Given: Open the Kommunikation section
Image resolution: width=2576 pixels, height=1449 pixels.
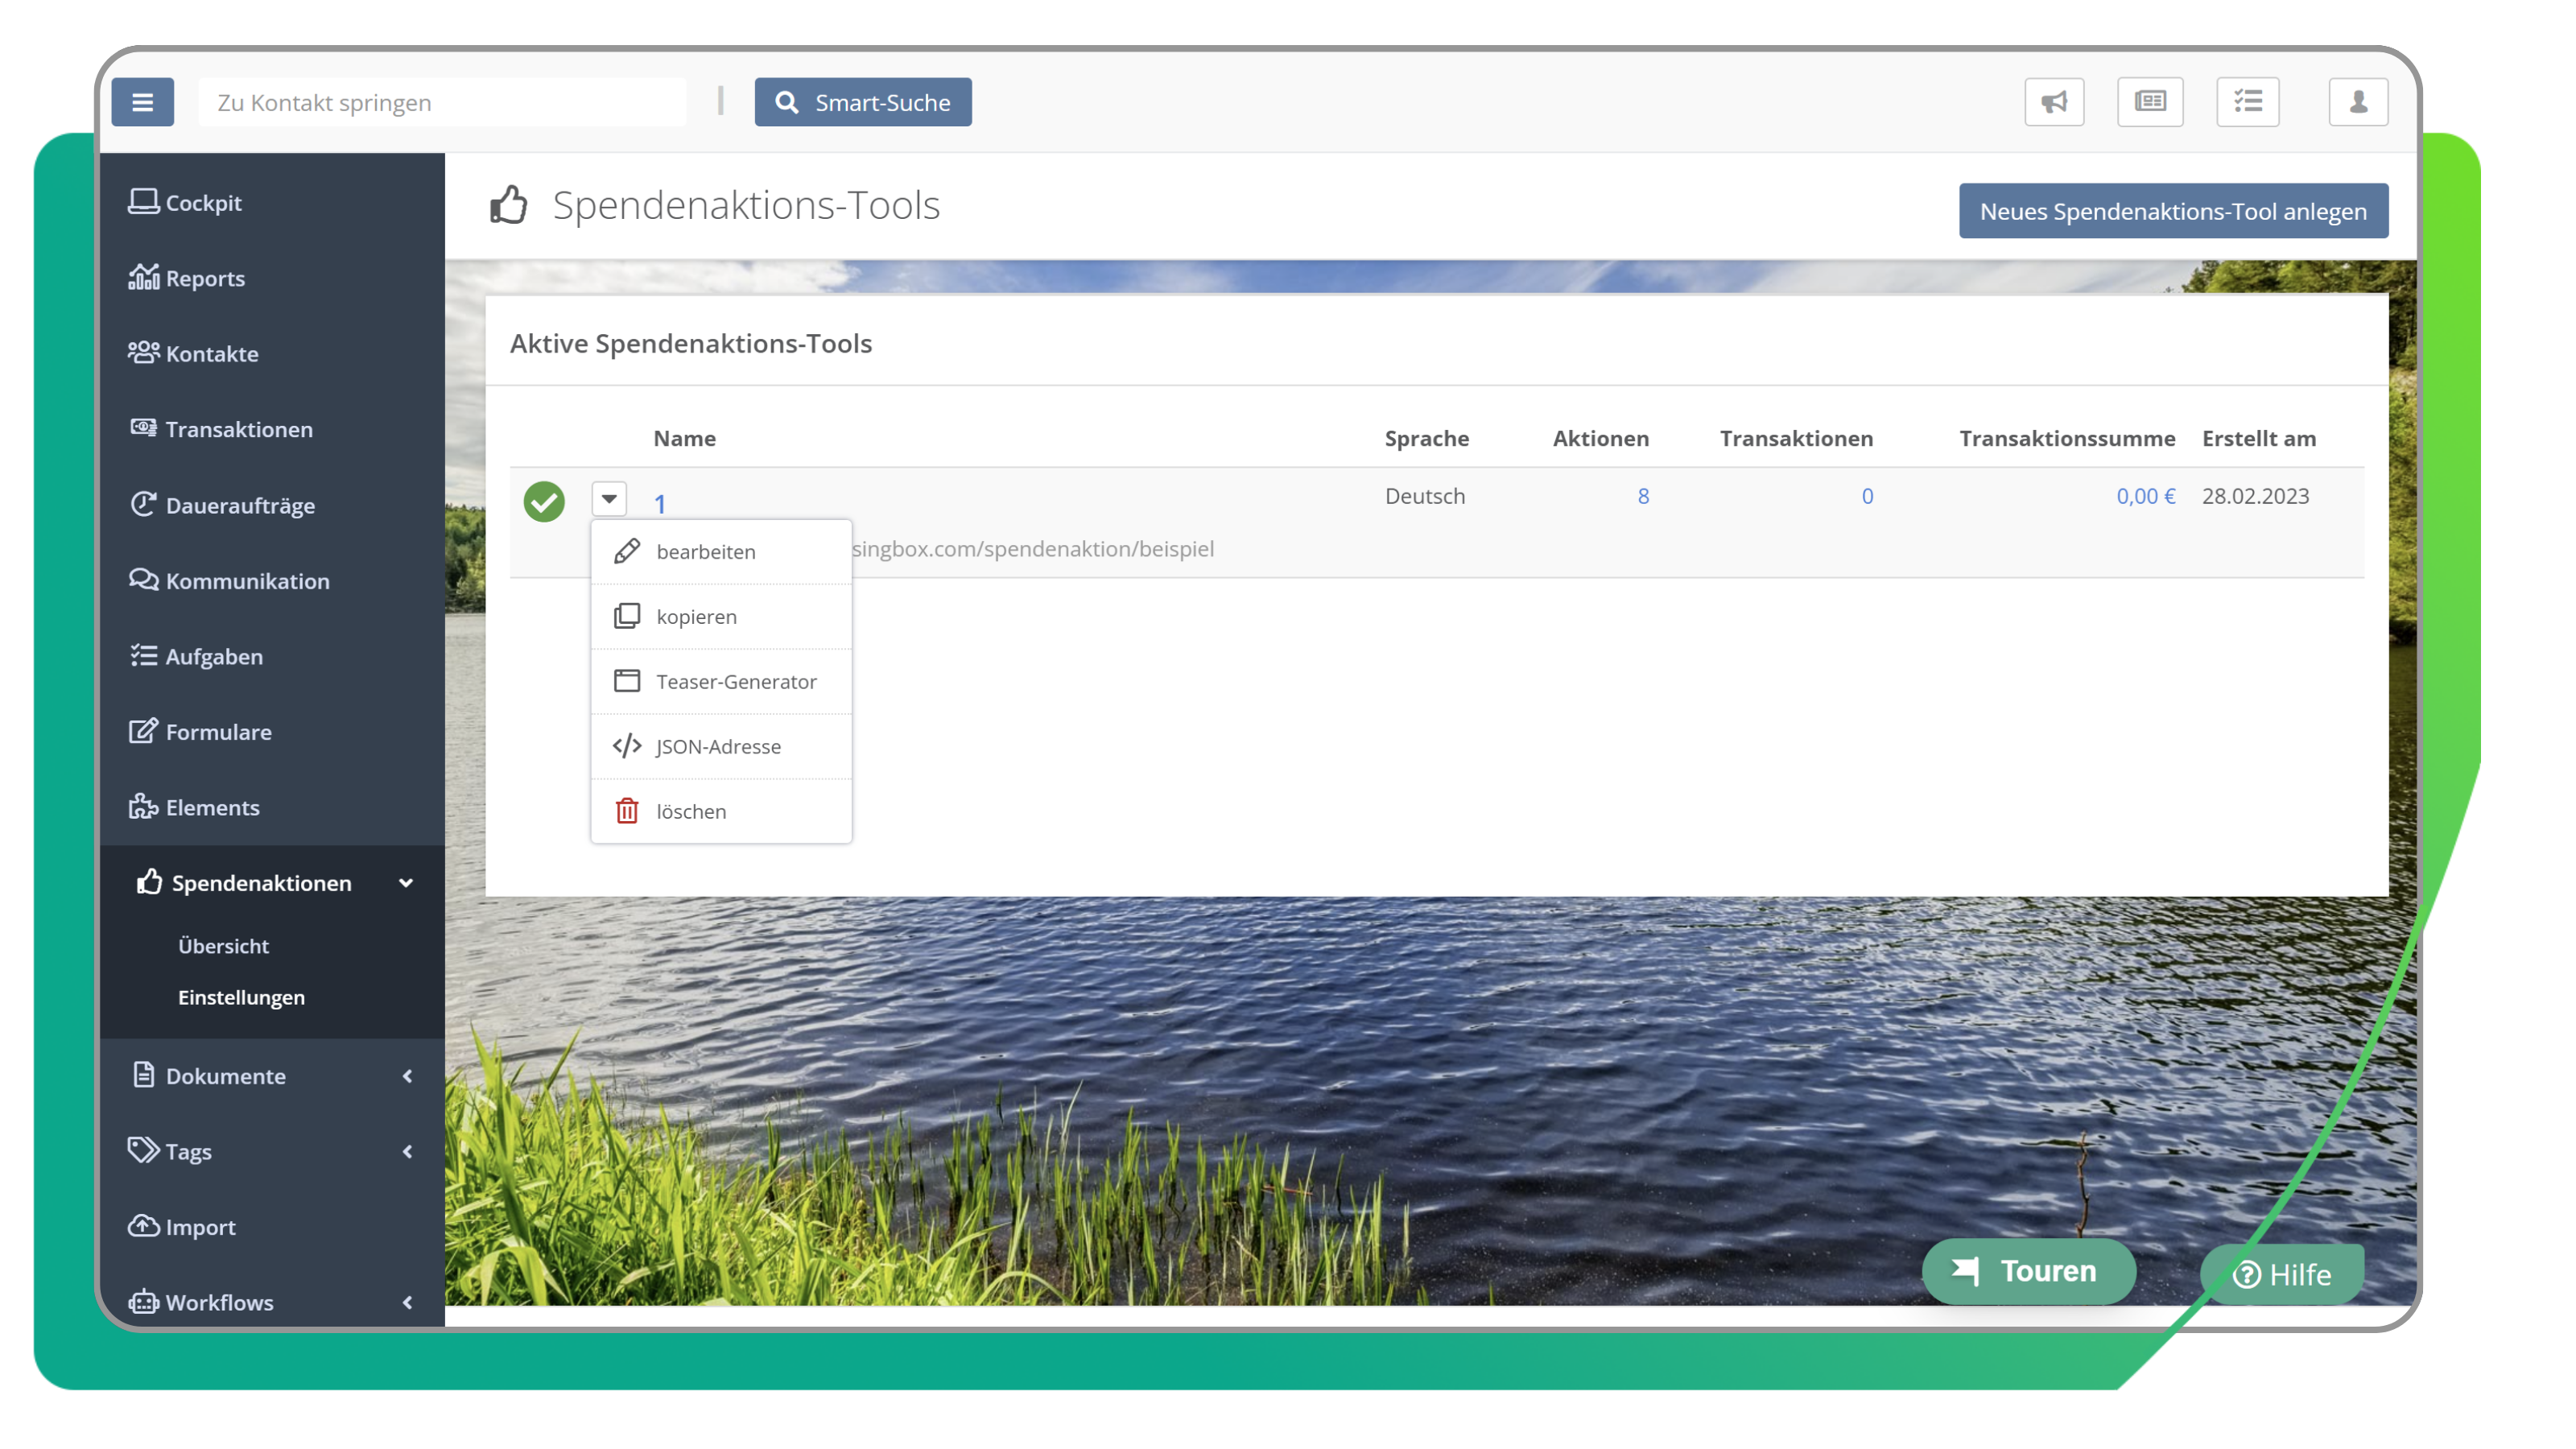Looking at the screenshot, I should (247, 580).
